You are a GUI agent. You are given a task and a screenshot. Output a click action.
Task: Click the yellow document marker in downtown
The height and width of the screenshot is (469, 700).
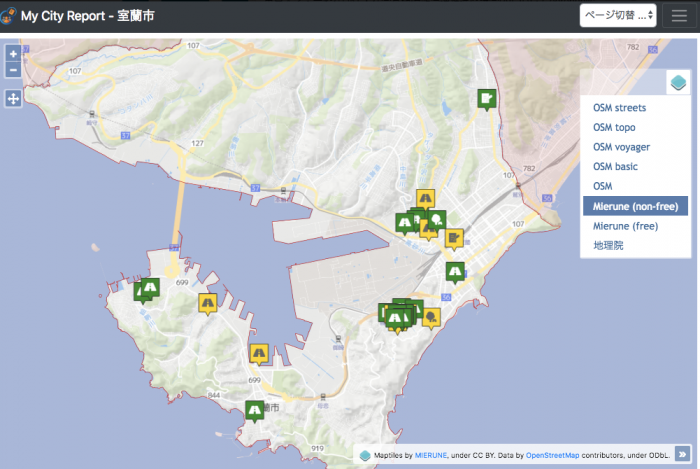click(454, 239)
